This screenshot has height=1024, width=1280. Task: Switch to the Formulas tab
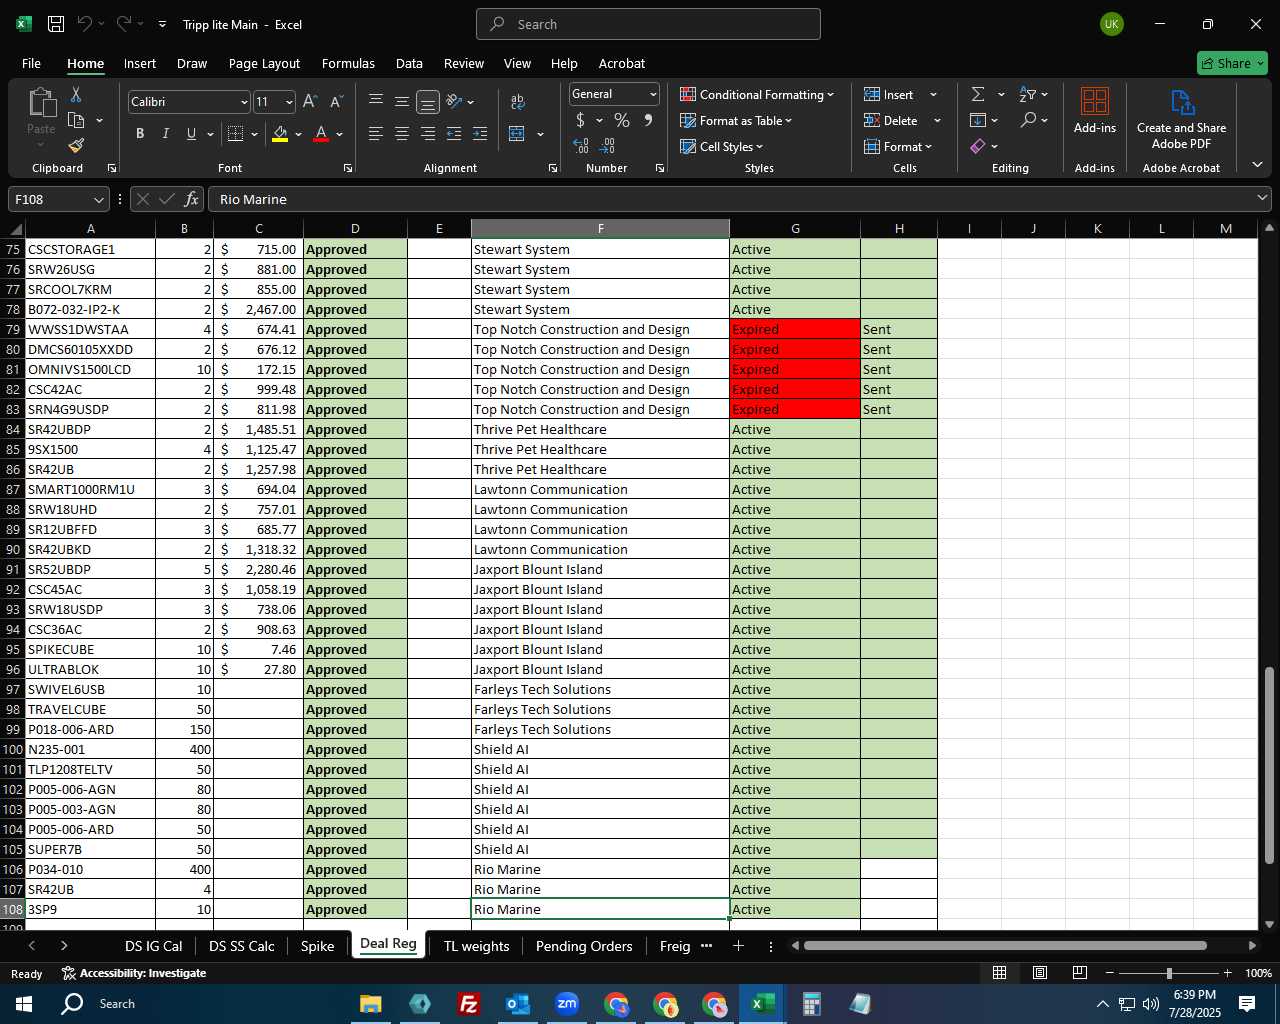point(348,63)
